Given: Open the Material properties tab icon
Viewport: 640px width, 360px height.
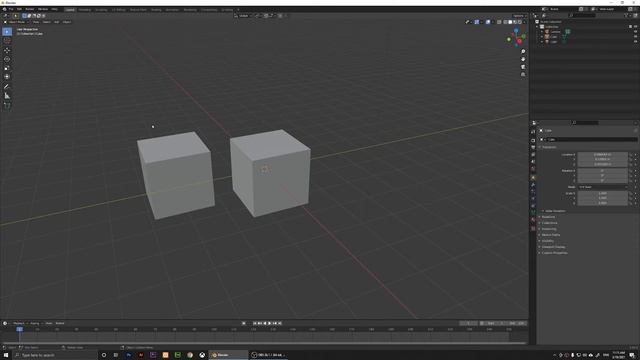Looking at the screenshot, I should click(x=533, y=220).
